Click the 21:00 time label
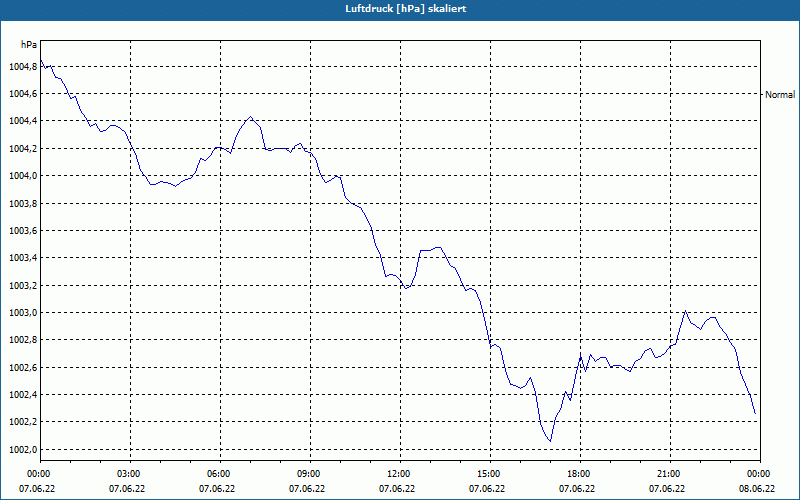This screenshot has width=800, height=500. (669, 474)
